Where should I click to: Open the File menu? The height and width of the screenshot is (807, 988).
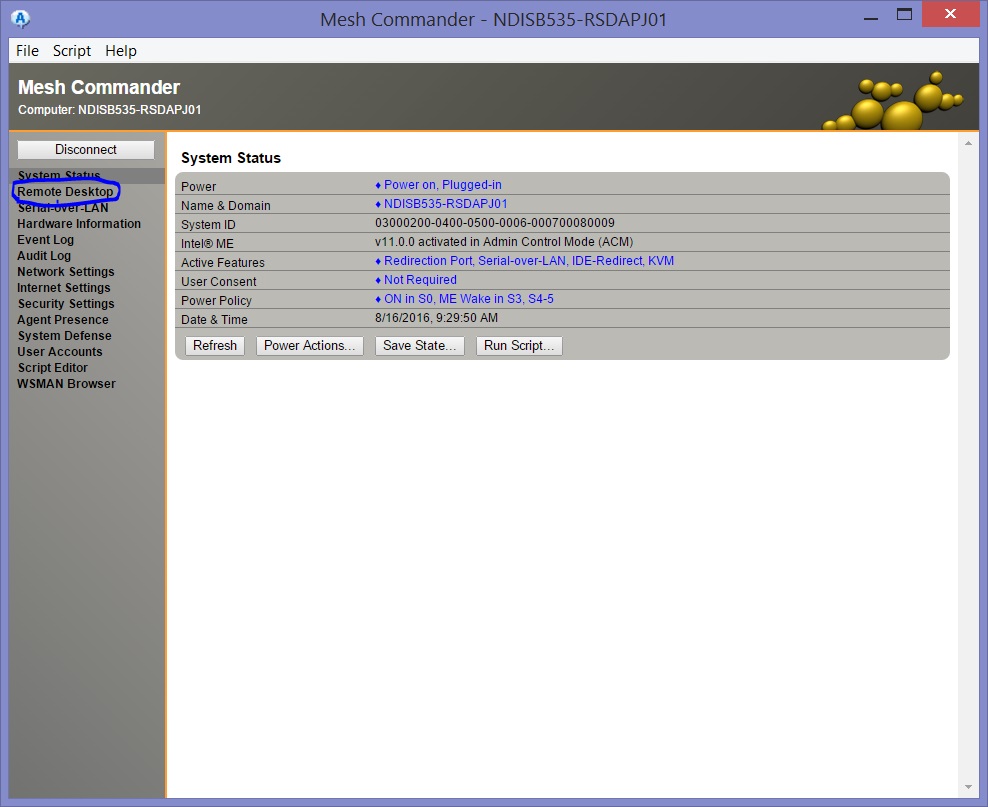(x=27, y=51)
